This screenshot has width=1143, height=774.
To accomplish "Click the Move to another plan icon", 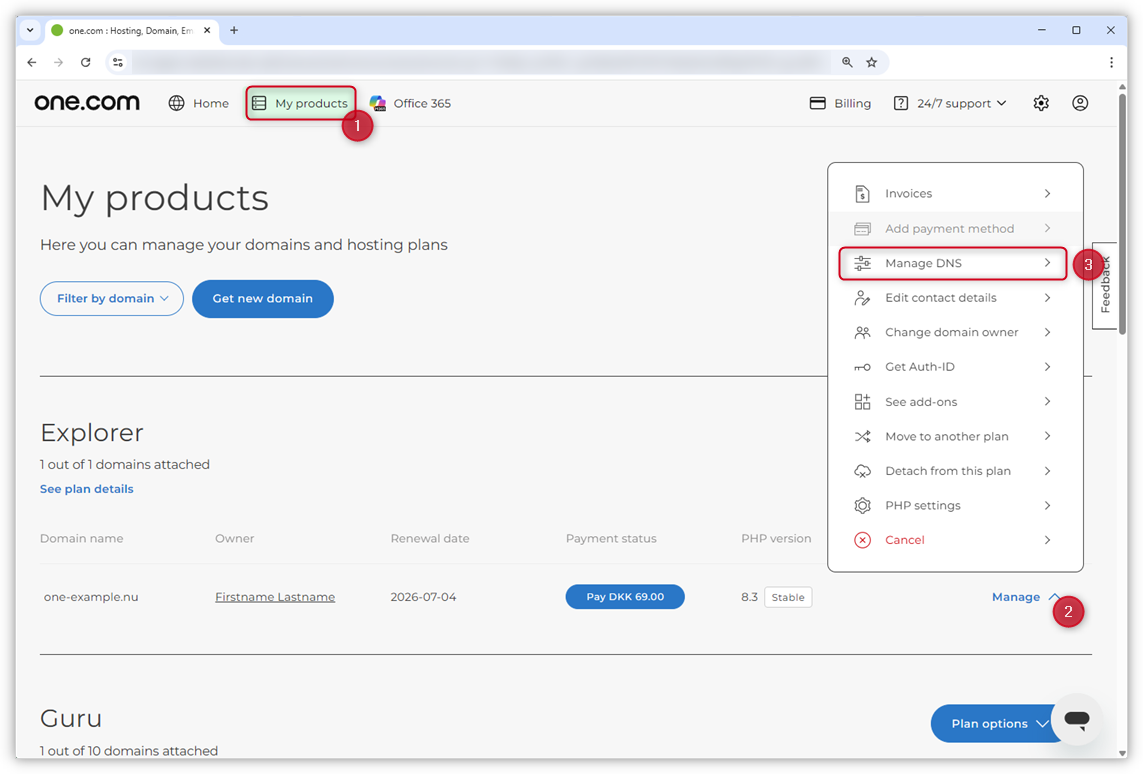I will click(x=862, y=436).
